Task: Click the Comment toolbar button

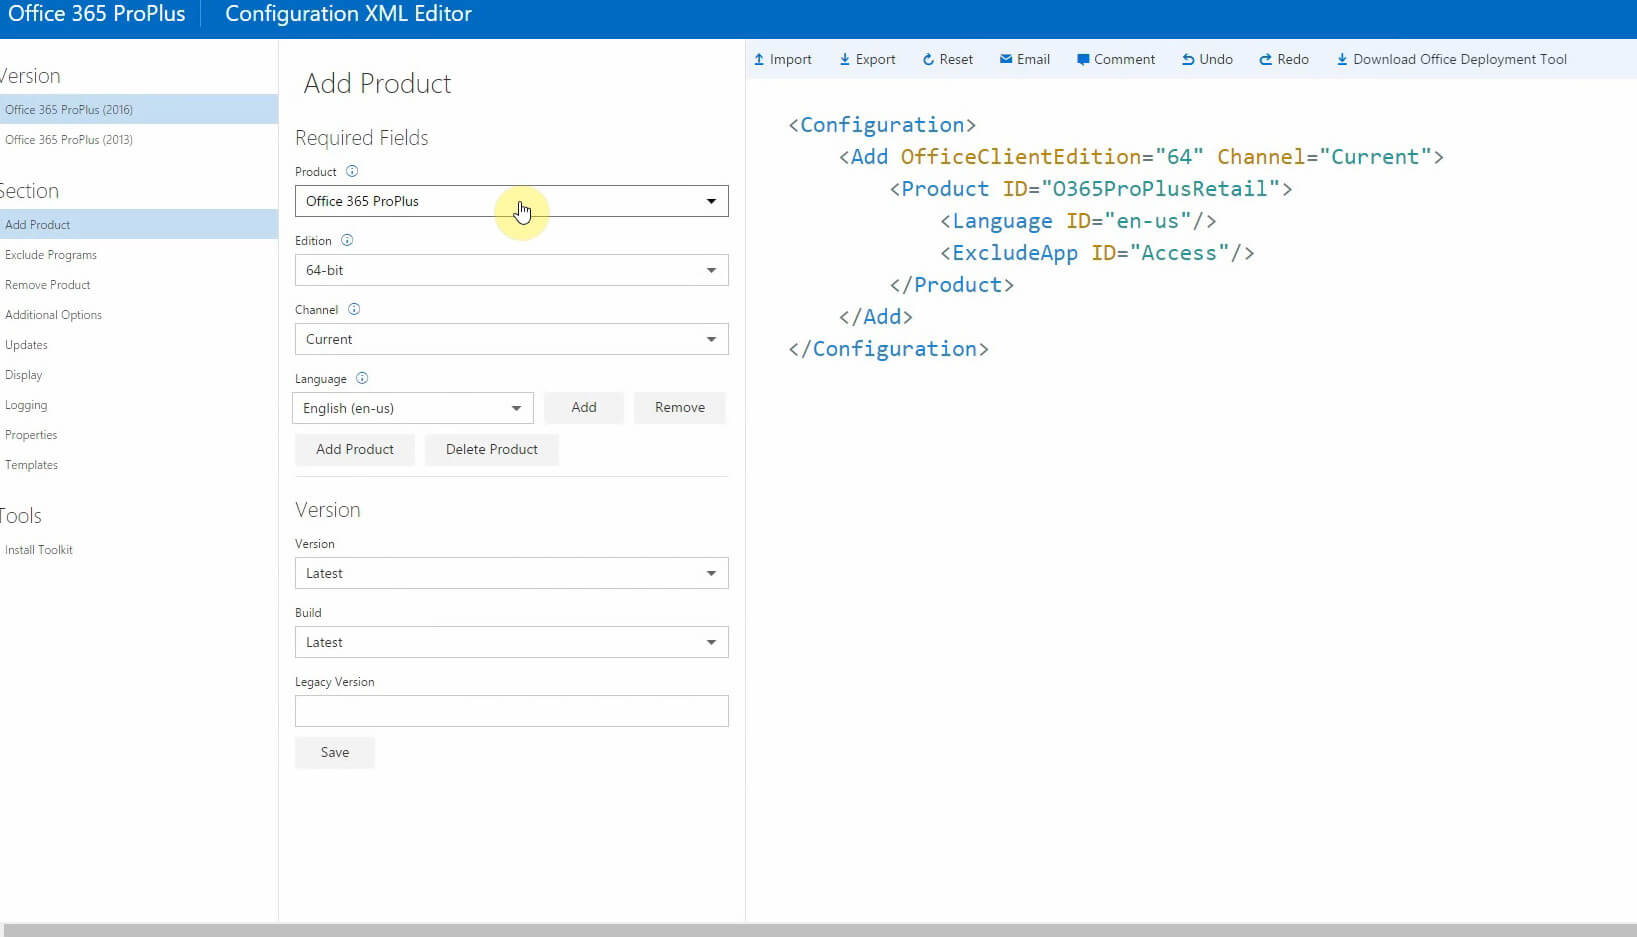Action: click(1115, 59)
